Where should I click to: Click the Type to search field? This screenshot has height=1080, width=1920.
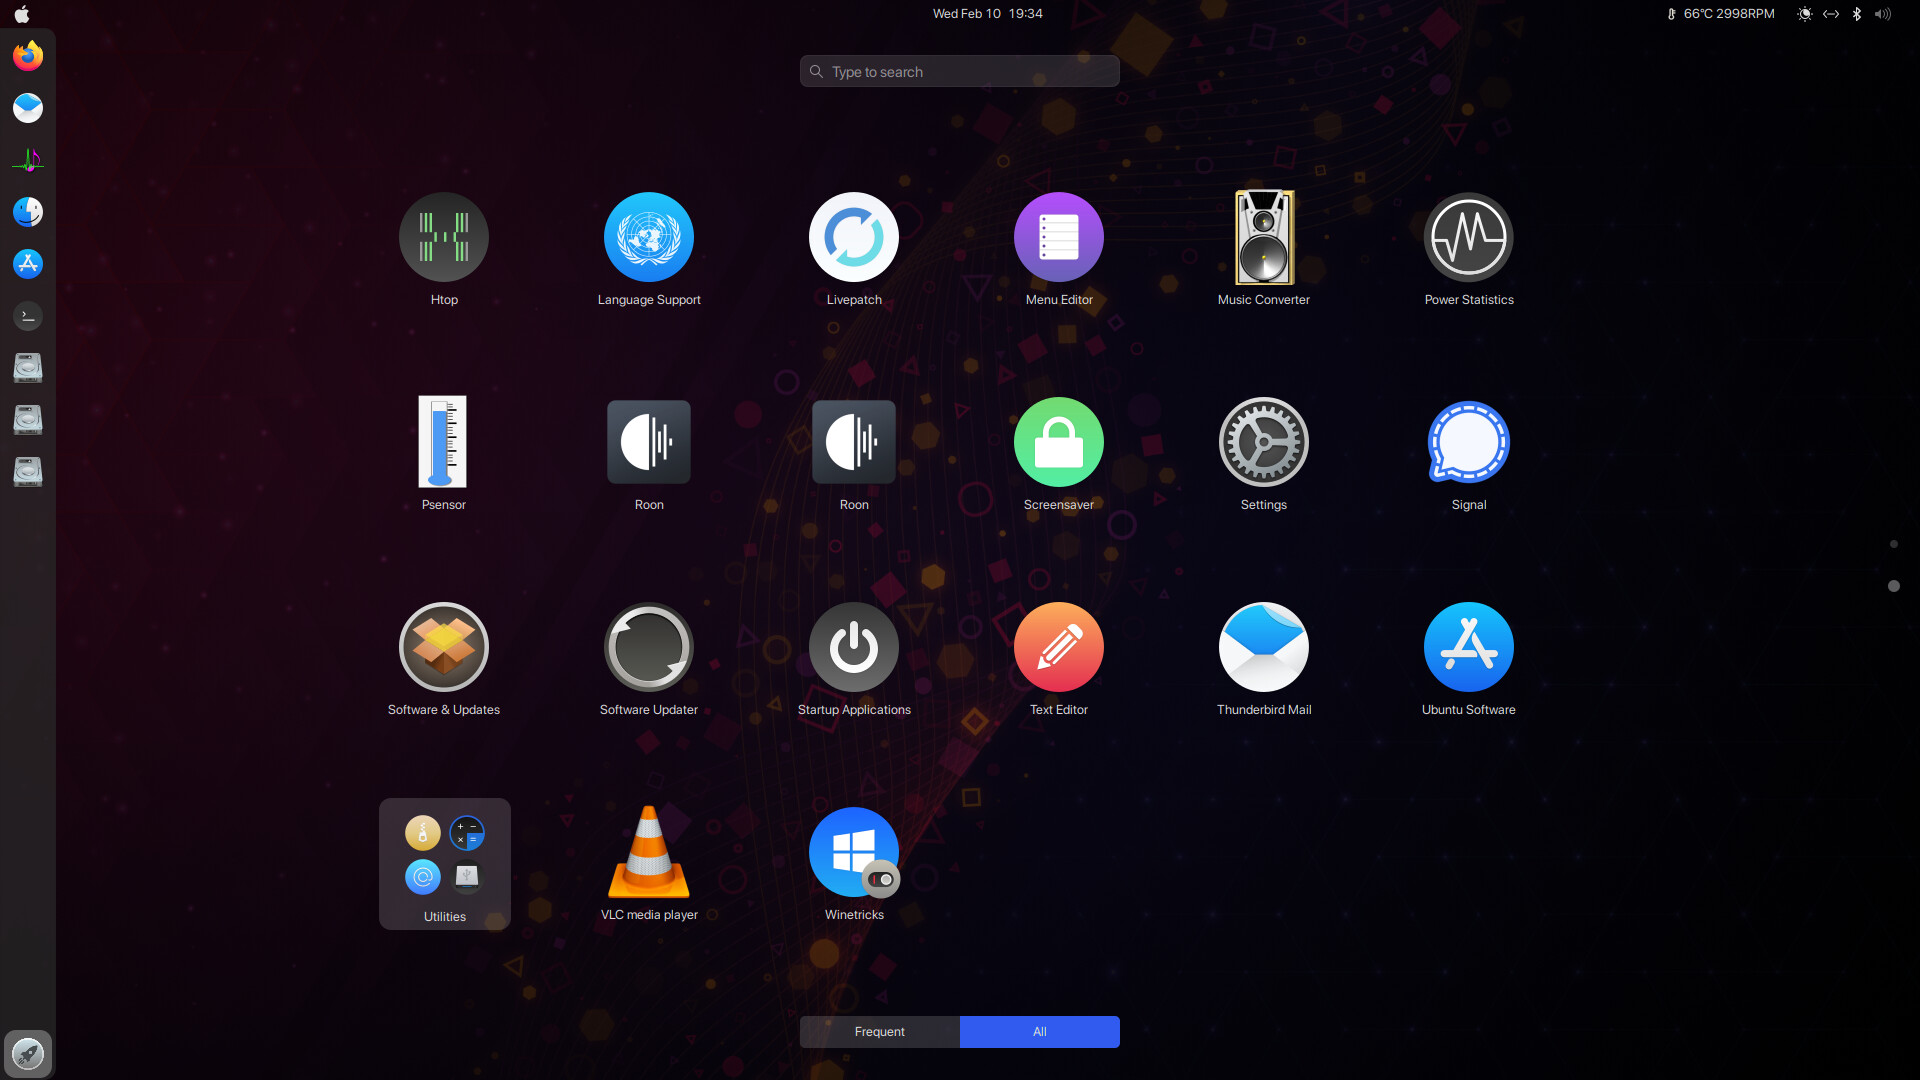click(960, 72)
